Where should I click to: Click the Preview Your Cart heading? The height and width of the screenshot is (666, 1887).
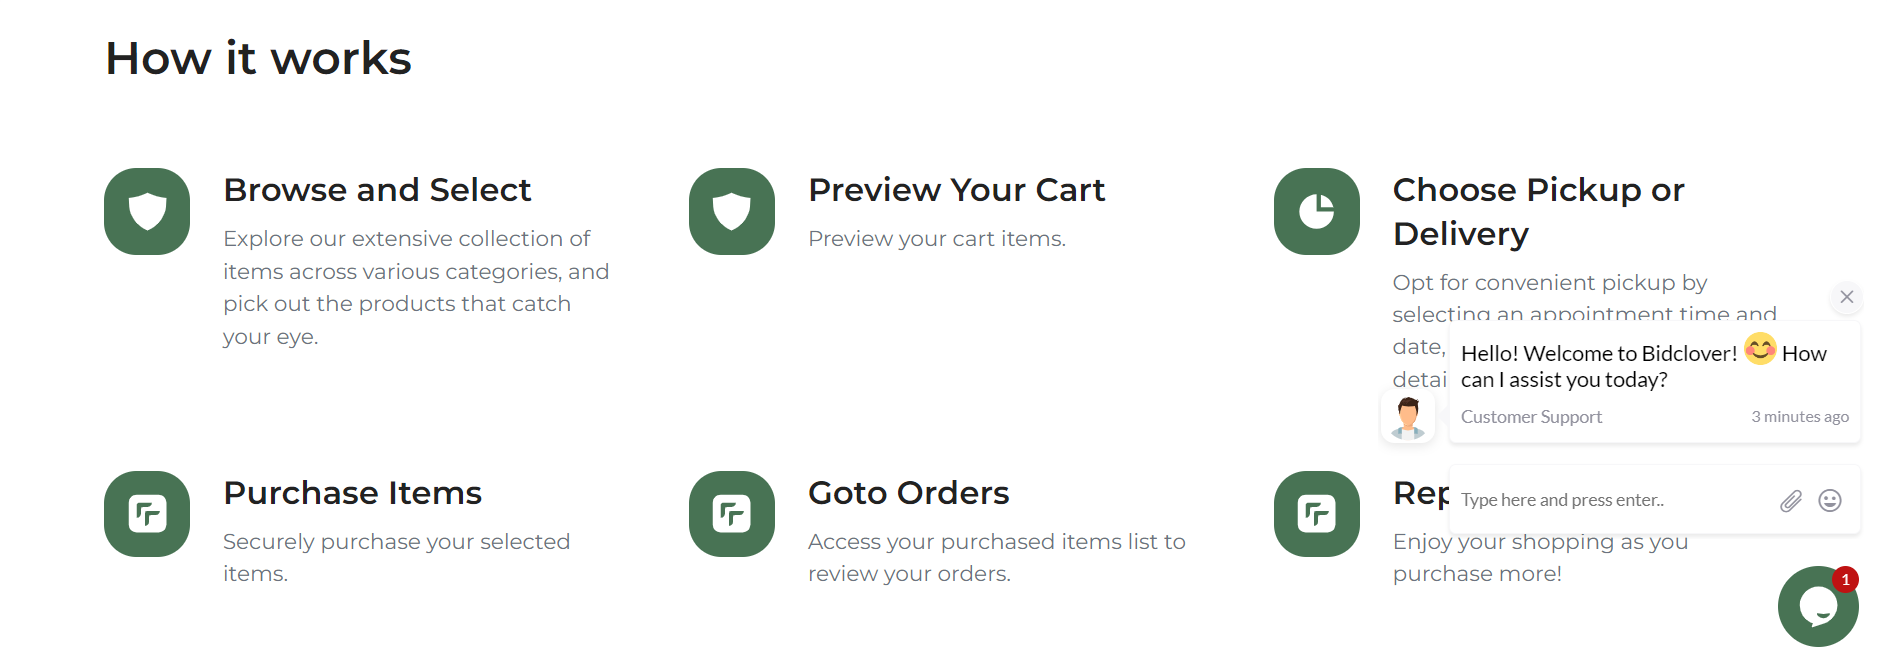pos(956,190)
